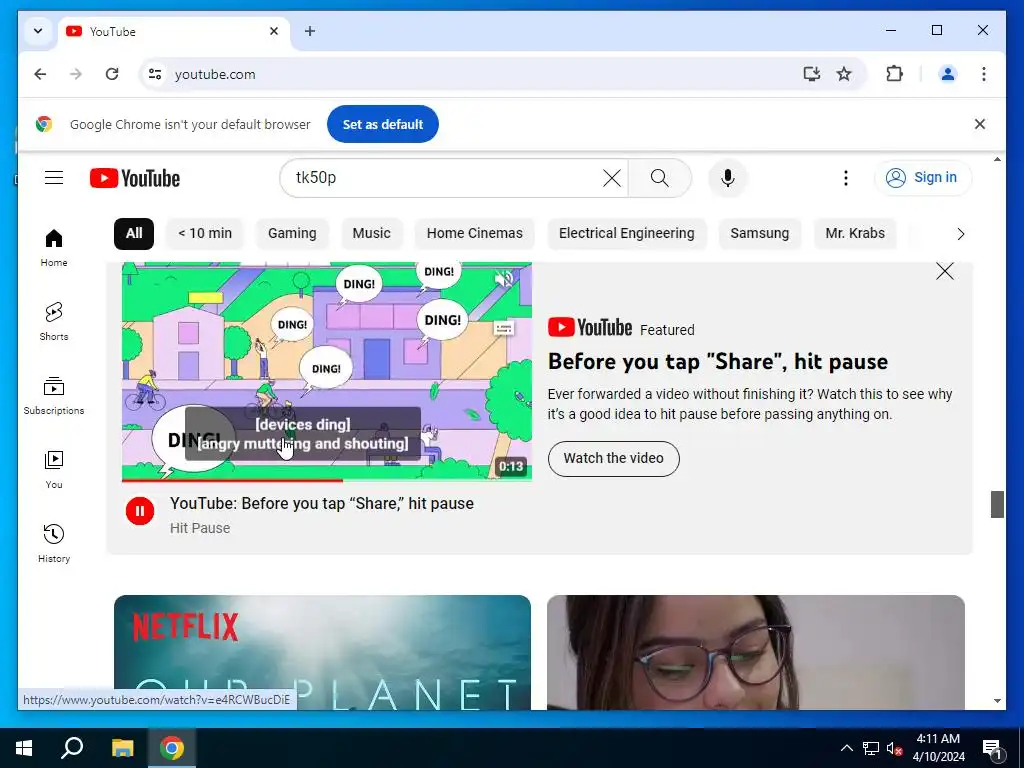1024x768 pixels.
Task: Open the notification center icon
Action: (x=992, y=749)
